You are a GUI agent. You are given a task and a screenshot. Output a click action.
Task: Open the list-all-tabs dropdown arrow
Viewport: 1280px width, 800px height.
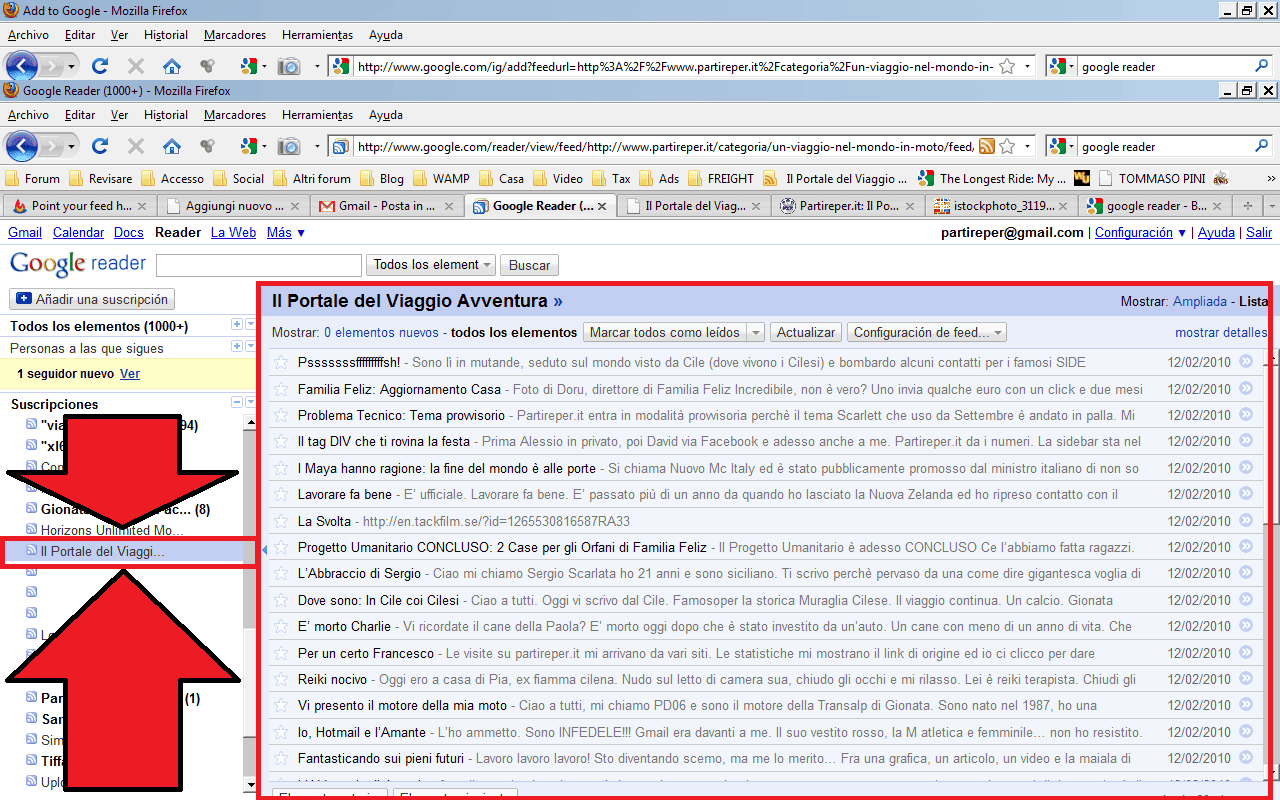[x=1271, y=206]
